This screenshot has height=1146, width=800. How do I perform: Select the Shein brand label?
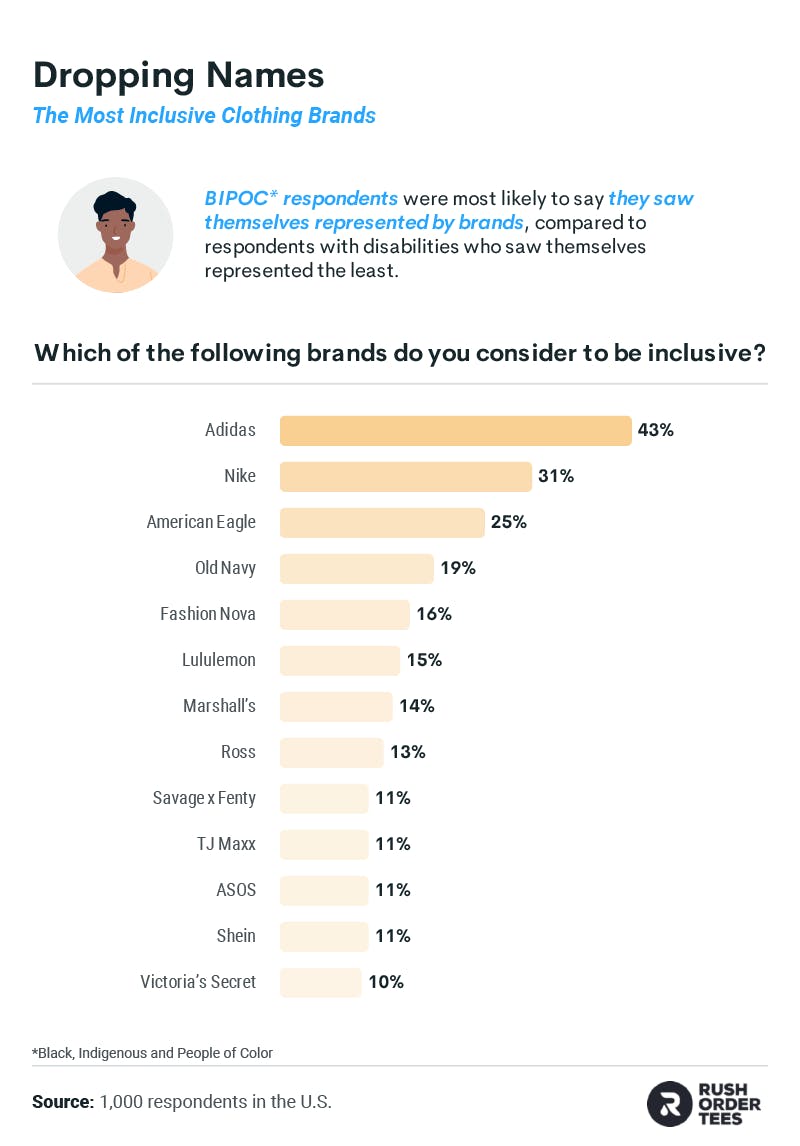[236, 936]
